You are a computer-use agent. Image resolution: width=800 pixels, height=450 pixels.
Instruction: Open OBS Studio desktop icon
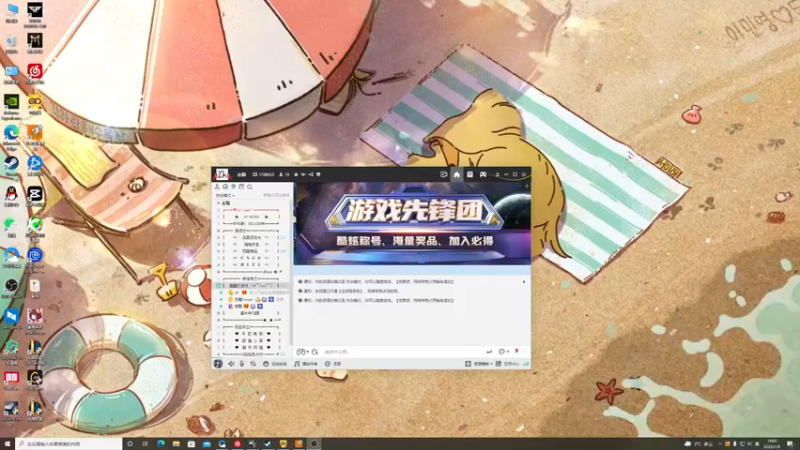pyautogui.click(x=11, y=288)
